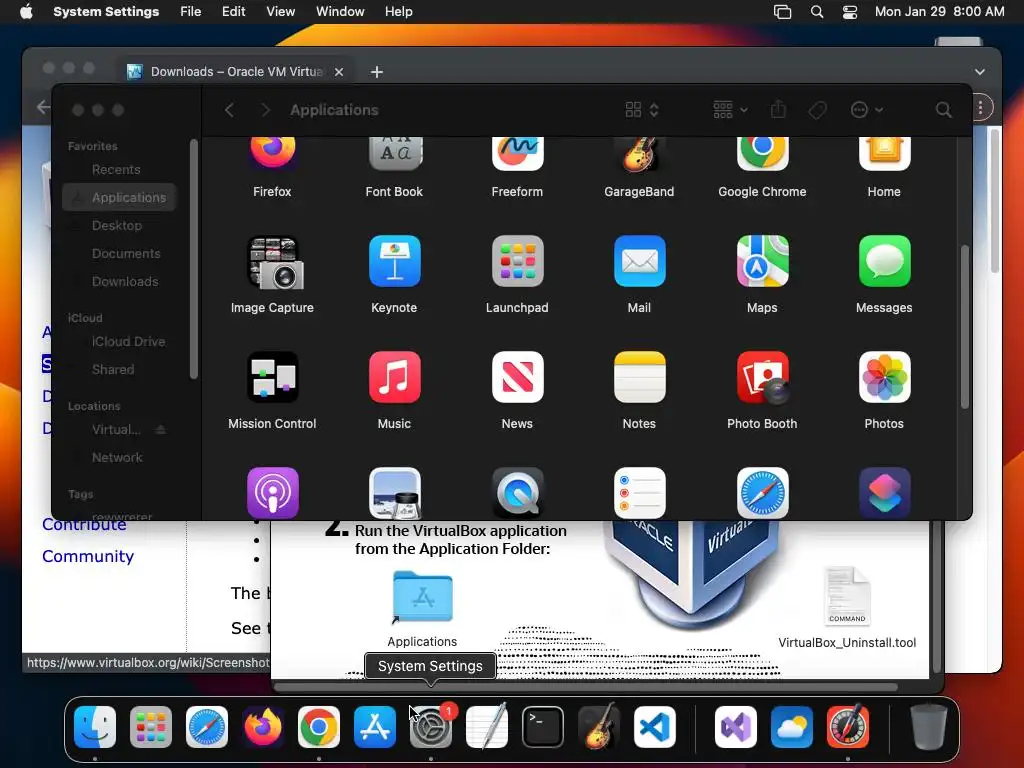The width and height of the screenshot is (1024, 768).
Task: Open a new browser tab
Action: [x=377, y=72]
